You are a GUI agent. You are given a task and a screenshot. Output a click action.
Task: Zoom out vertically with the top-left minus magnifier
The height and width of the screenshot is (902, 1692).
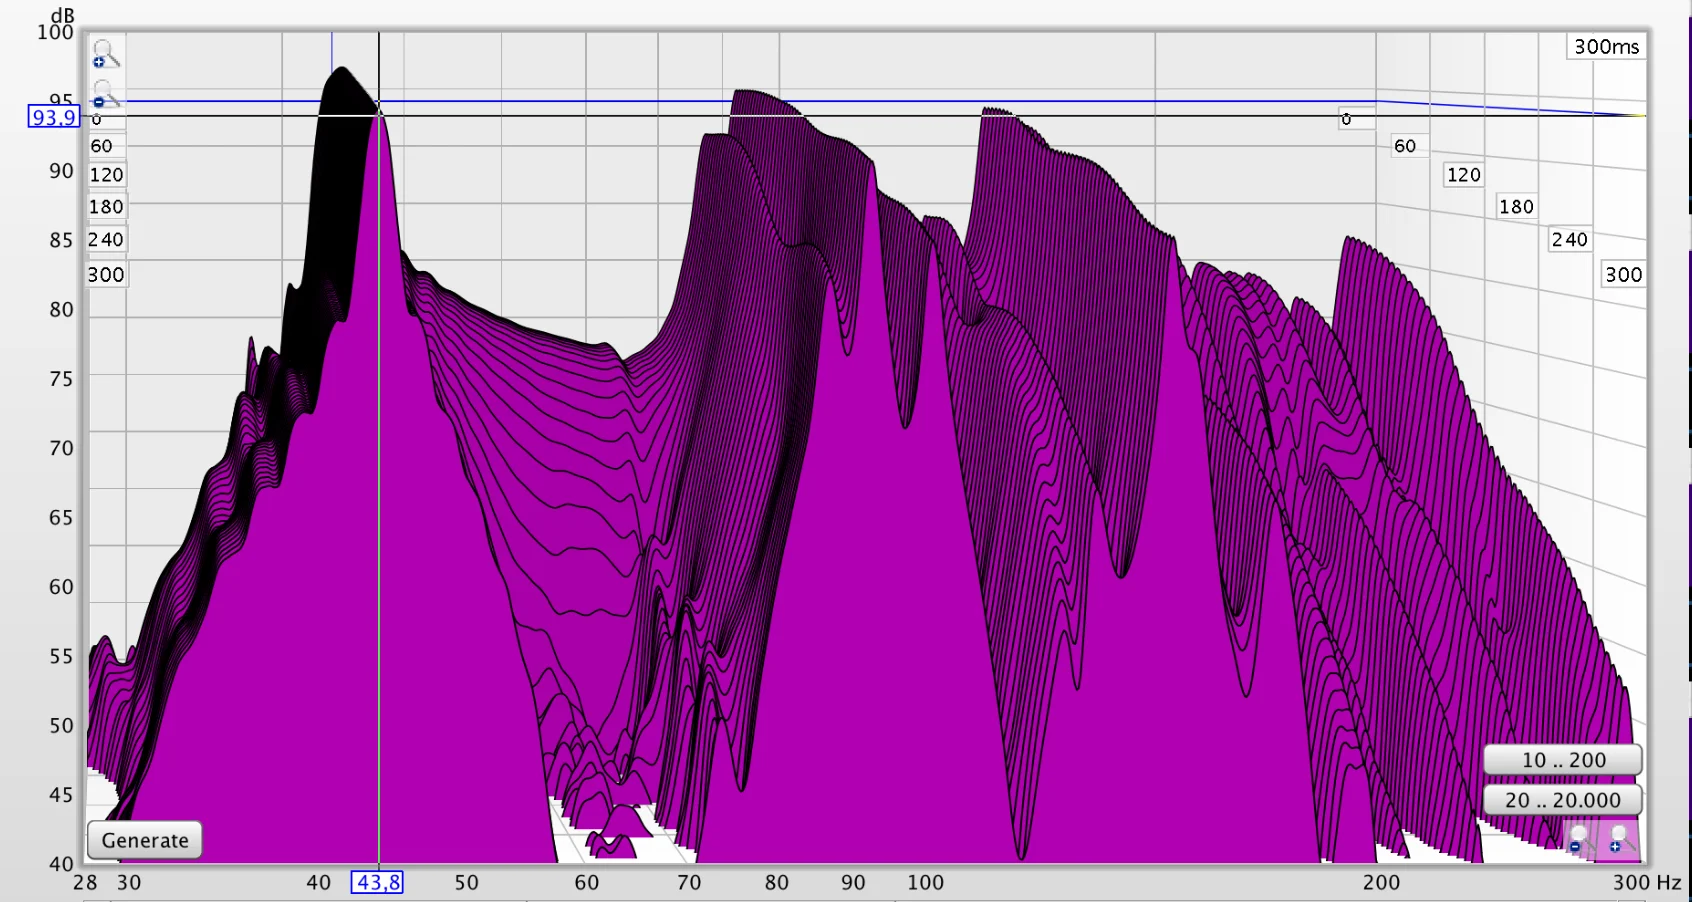(x=104, y=94)
